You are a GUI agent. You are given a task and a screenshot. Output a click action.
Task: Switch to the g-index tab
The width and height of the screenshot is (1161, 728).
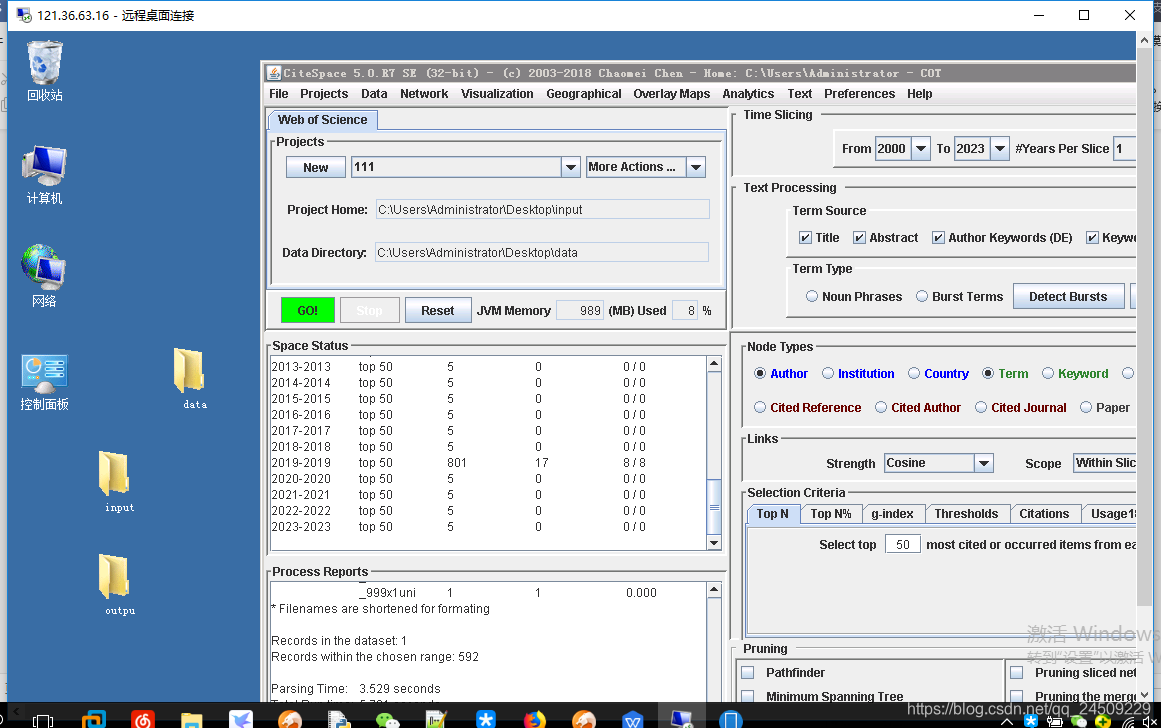(892, 514)
